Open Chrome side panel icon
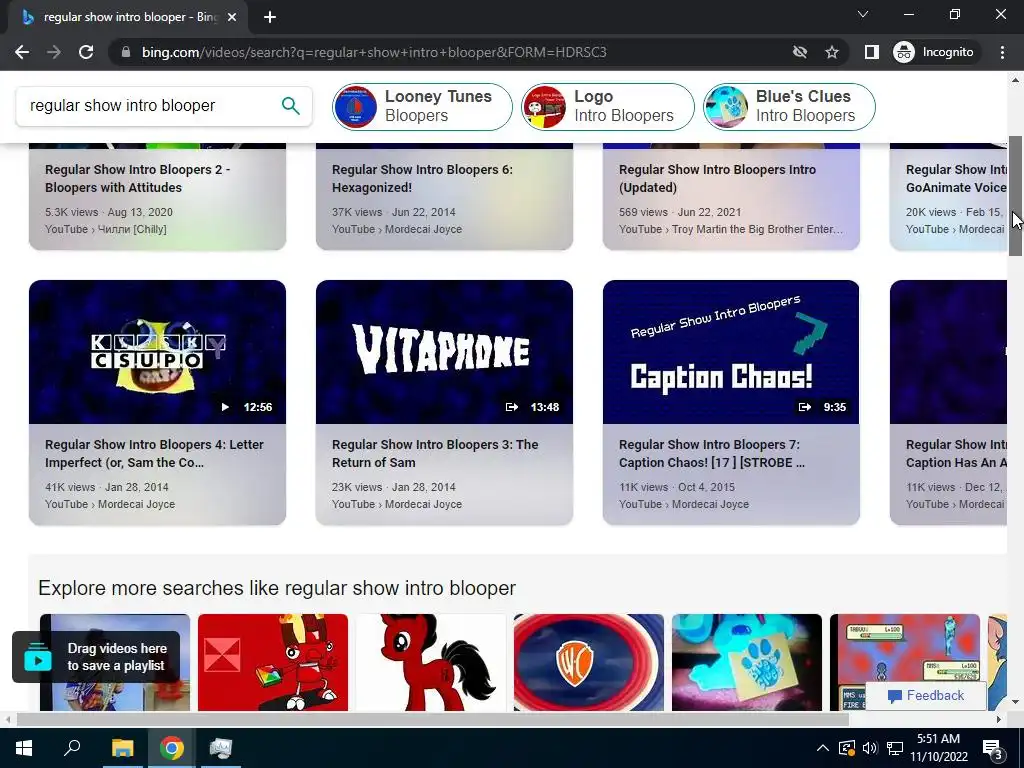Viewport: 1024px width, 768px height. pyautogui.click(x=871, y=52)
